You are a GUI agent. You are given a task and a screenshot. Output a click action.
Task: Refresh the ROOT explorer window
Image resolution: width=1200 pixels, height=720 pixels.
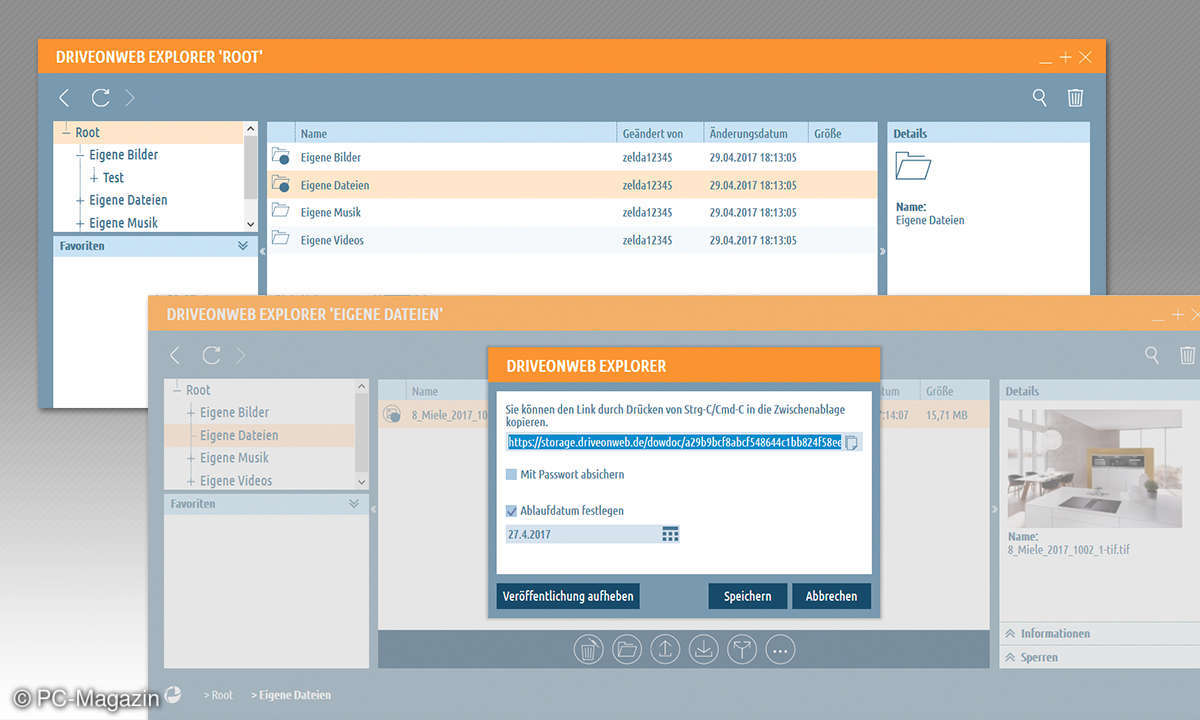[100, 98]
